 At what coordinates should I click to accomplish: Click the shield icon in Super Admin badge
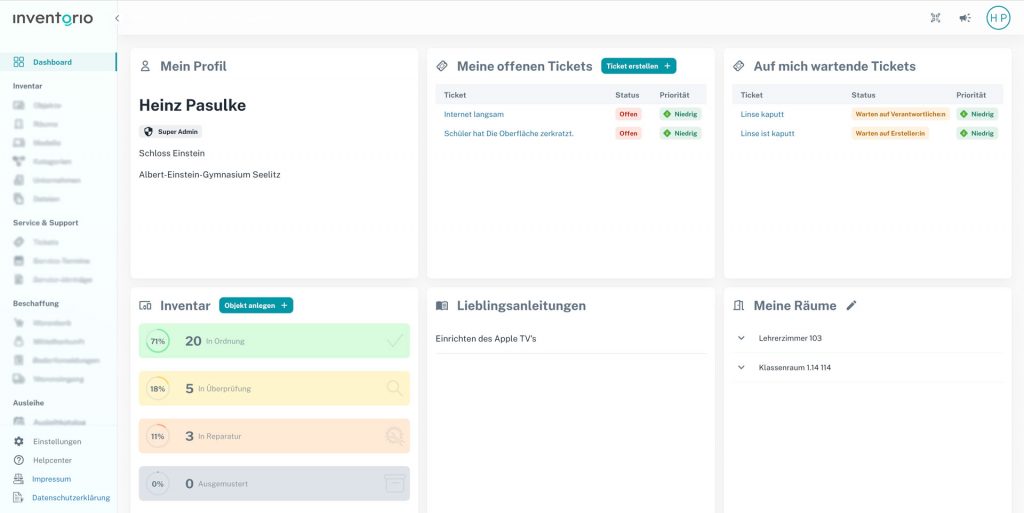(148, 131)
